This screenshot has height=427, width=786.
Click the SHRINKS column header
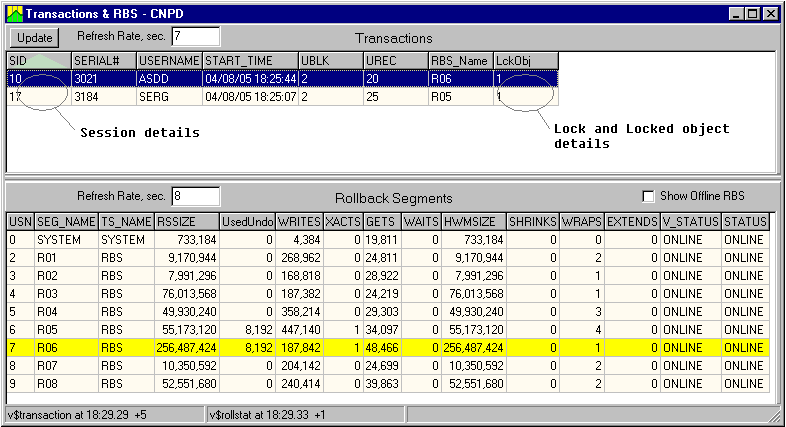533,222
